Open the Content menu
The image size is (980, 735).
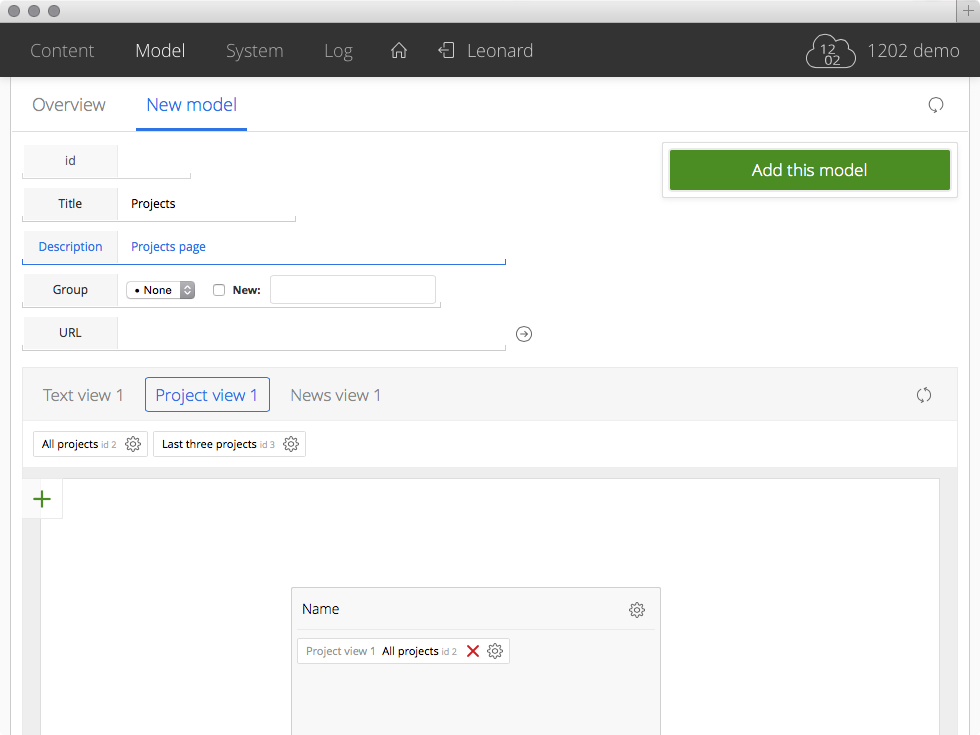point(62,51)
